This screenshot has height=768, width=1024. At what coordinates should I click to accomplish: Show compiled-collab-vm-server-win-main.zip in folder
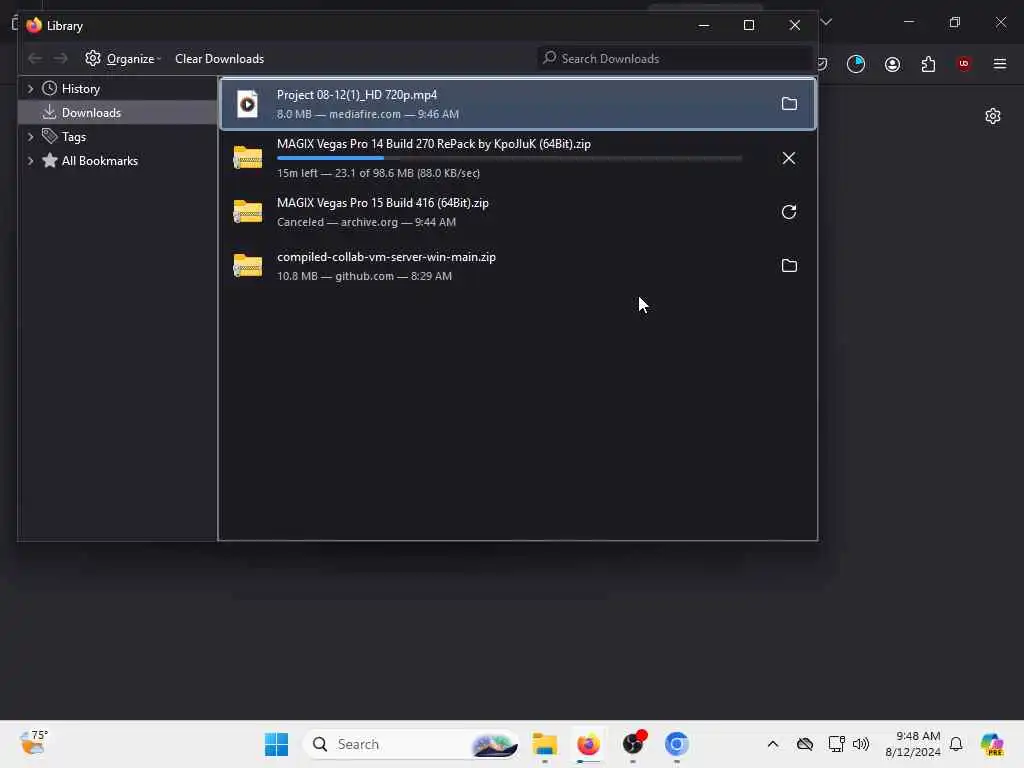click(789, 265)
